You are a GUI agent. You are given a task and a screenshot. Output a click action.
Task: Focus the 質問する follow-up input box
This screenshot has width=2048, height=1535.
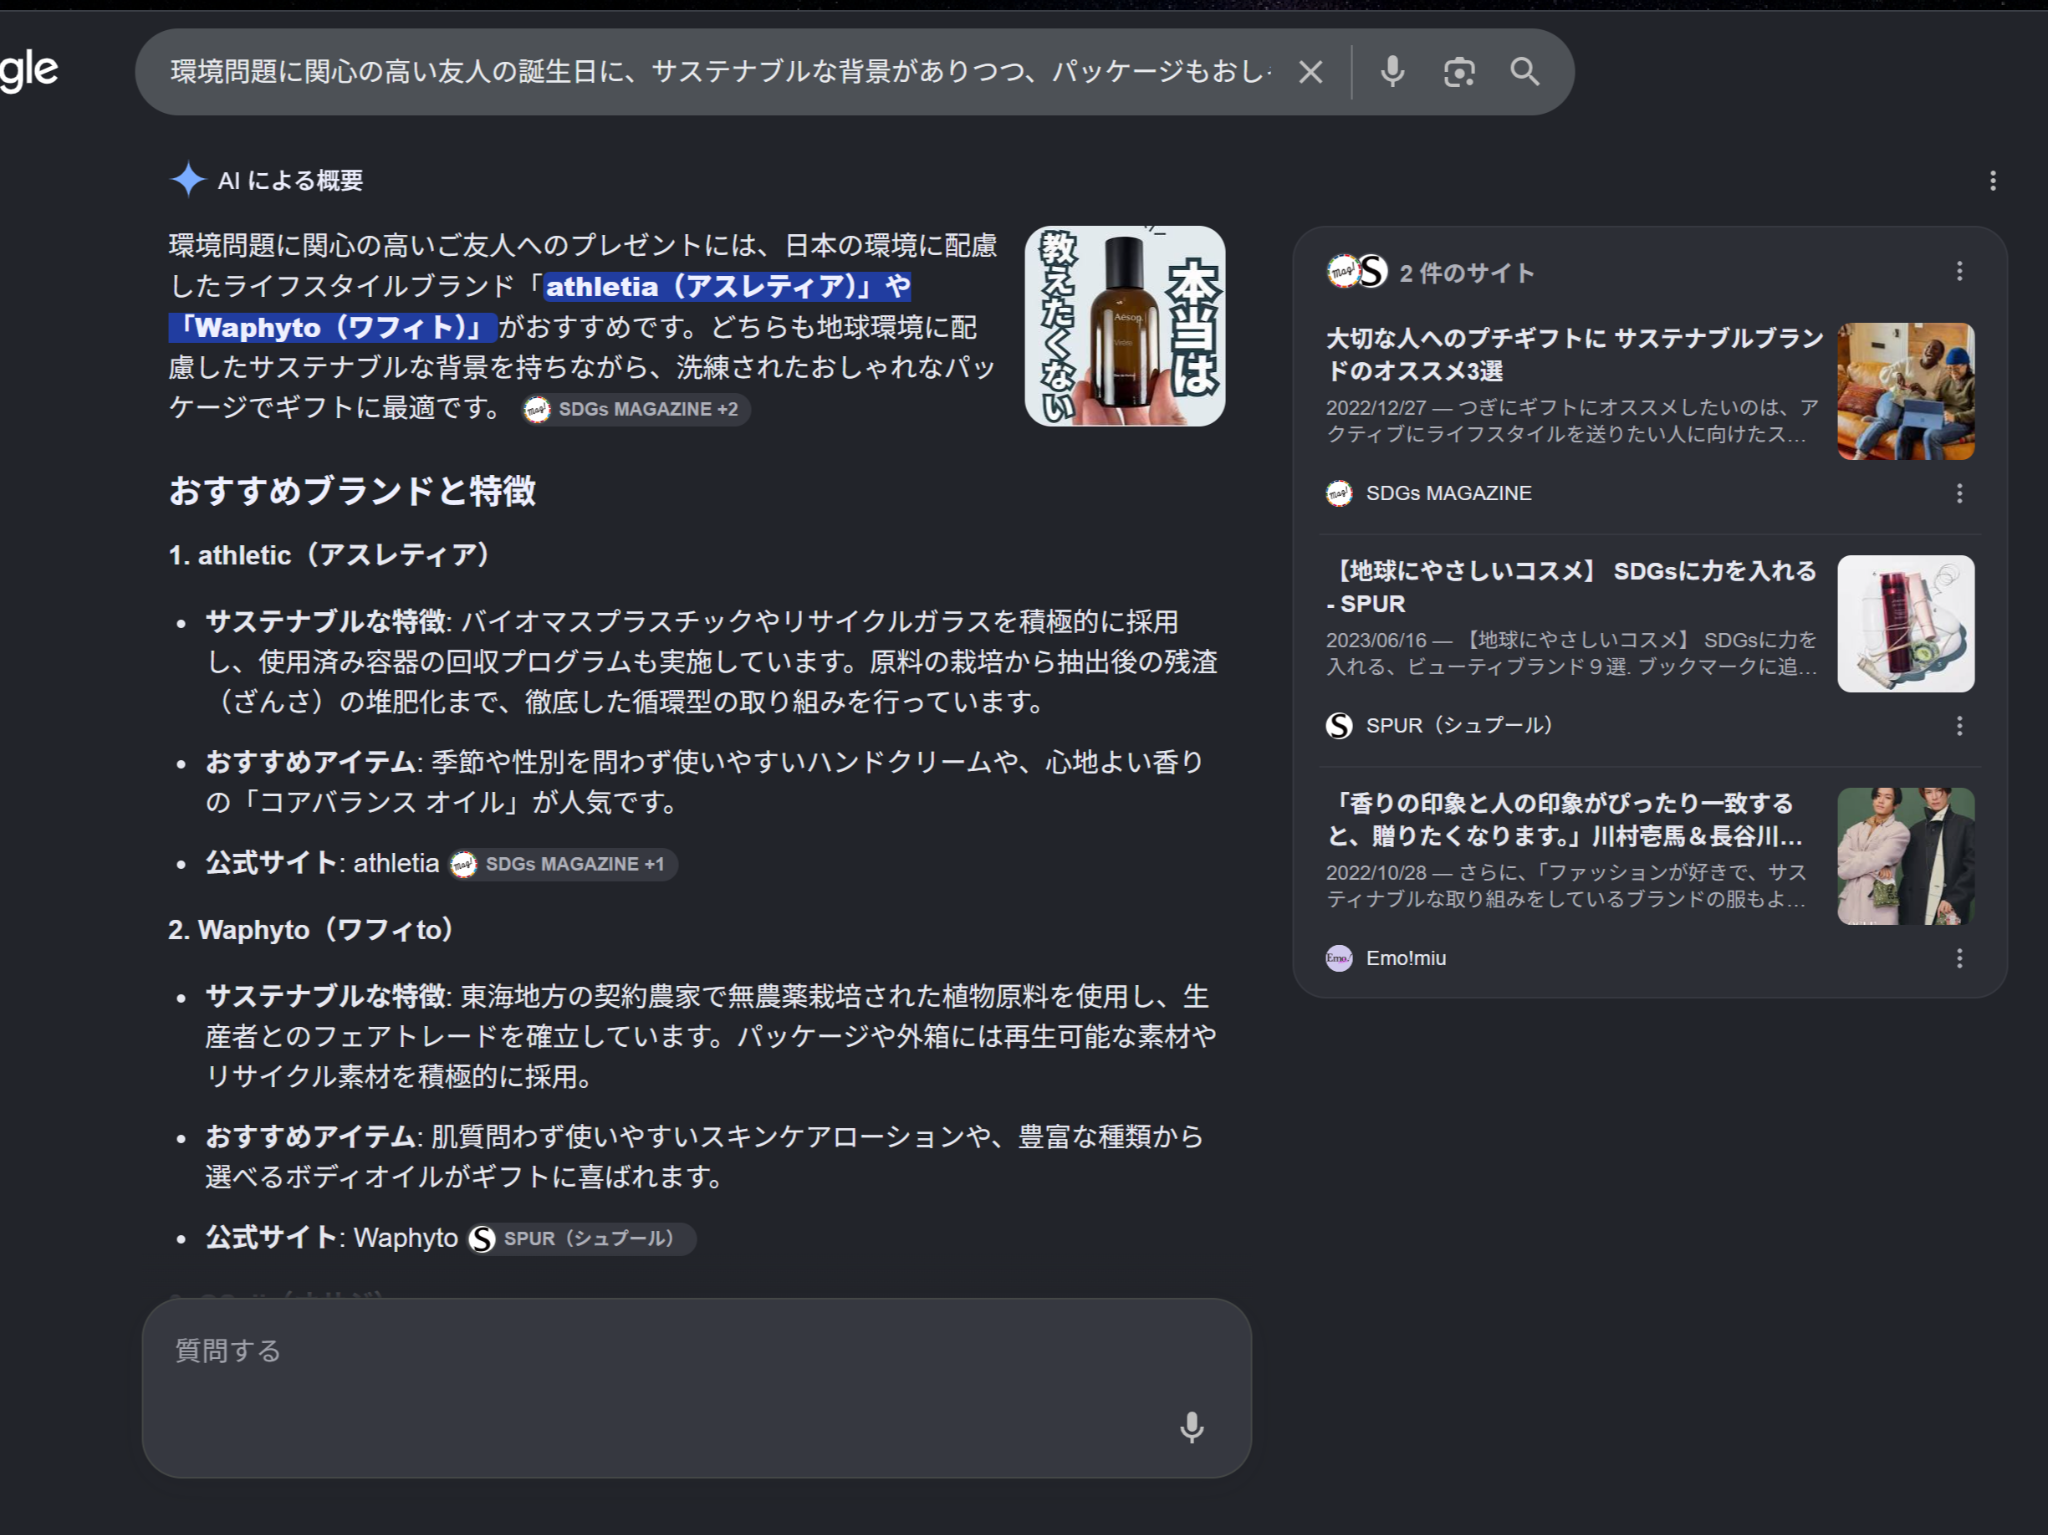coord(697,1388)
